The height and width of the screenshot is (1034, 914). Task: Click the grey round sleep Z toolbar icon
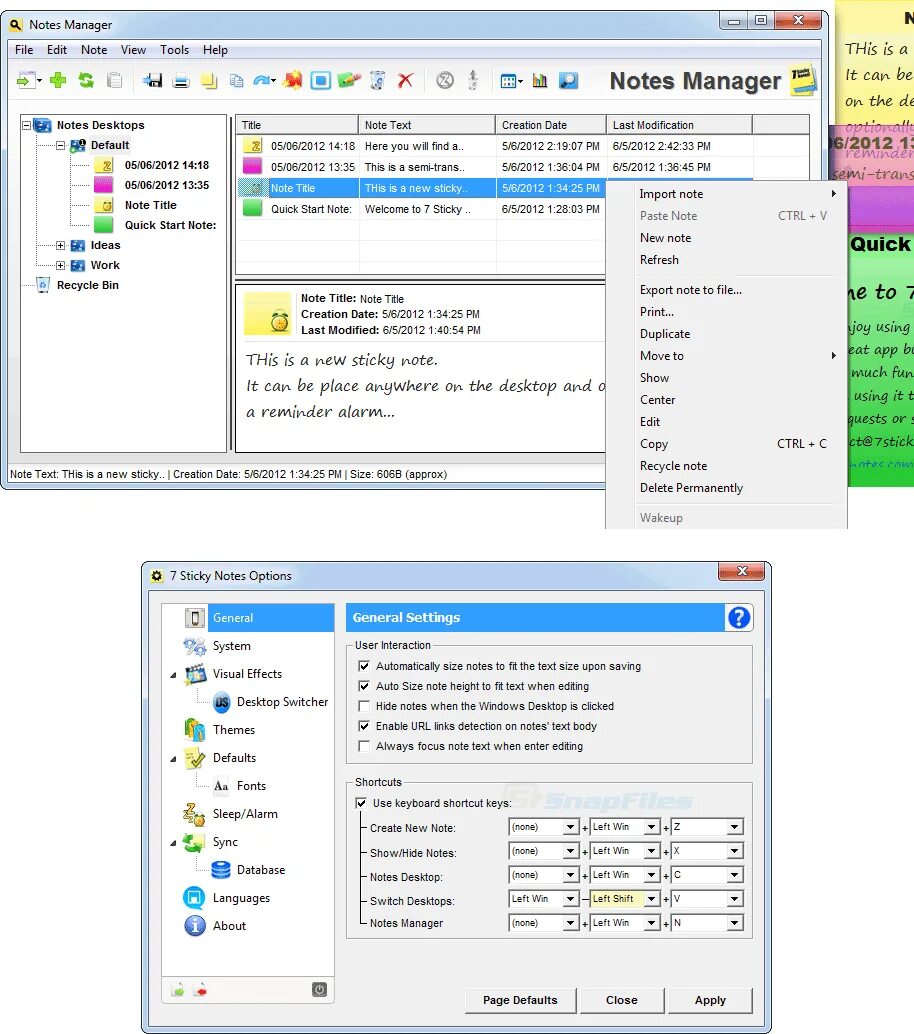[x=445, y=80]
